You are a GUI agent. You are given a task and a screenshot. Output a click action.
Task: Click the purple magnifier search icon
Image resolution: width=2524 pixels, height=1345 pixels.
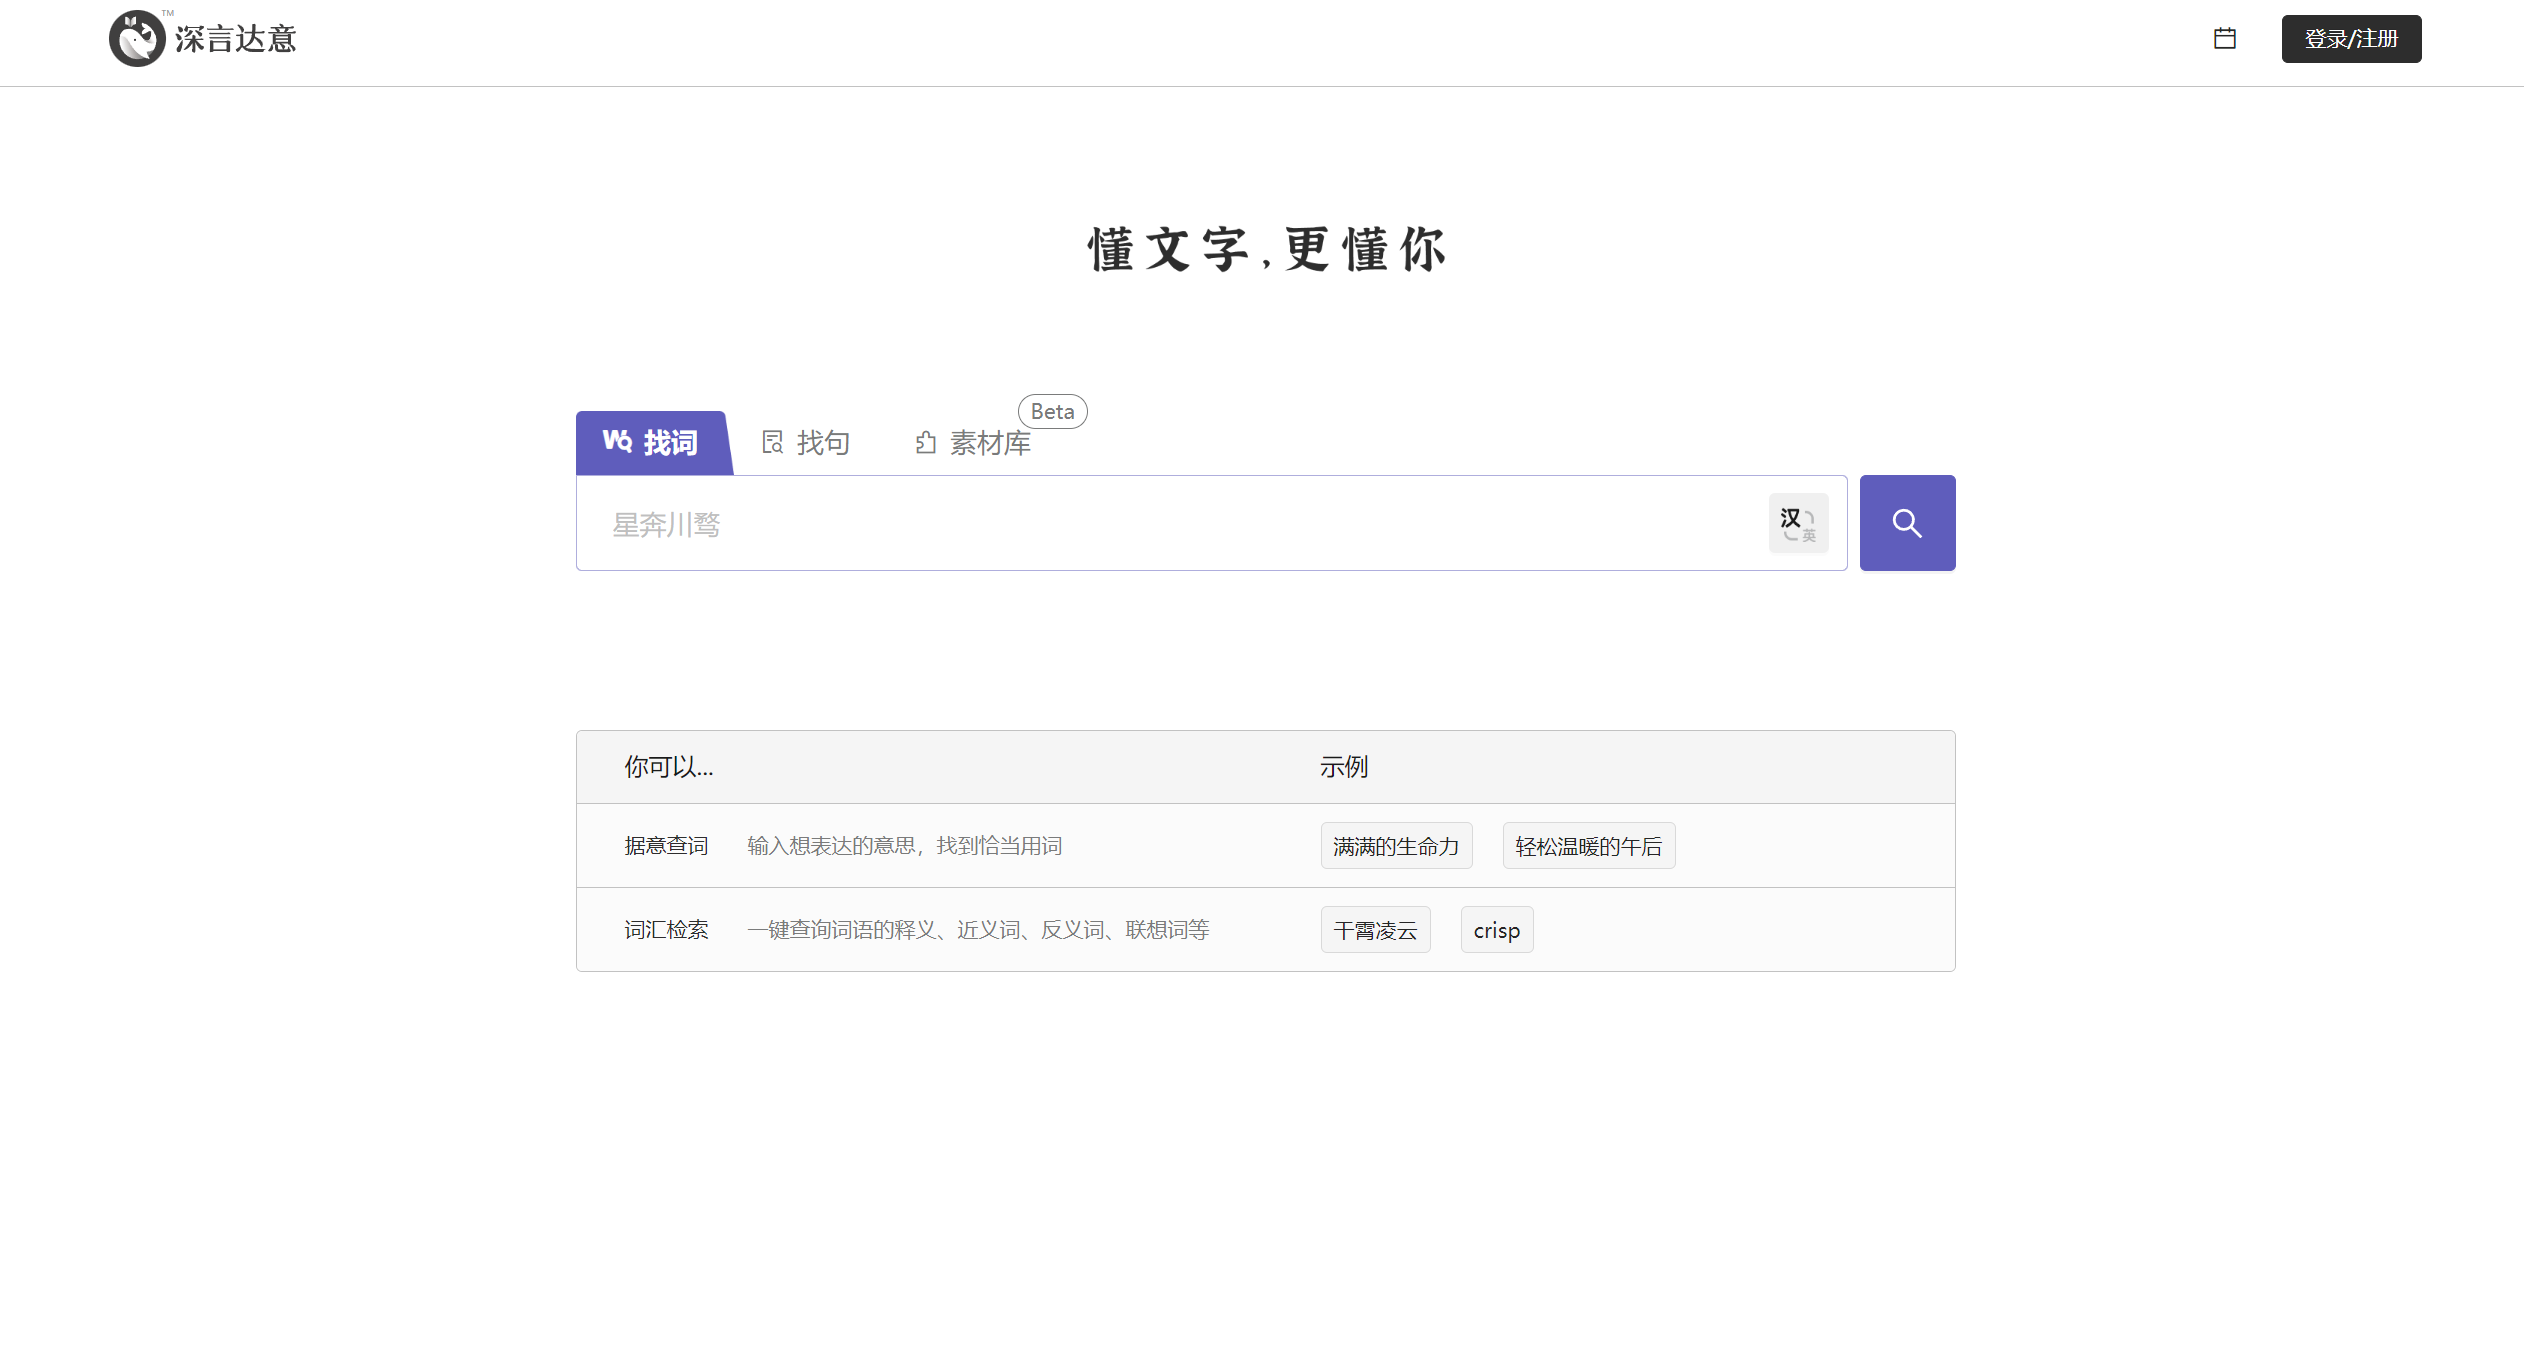coord(1907,522)
